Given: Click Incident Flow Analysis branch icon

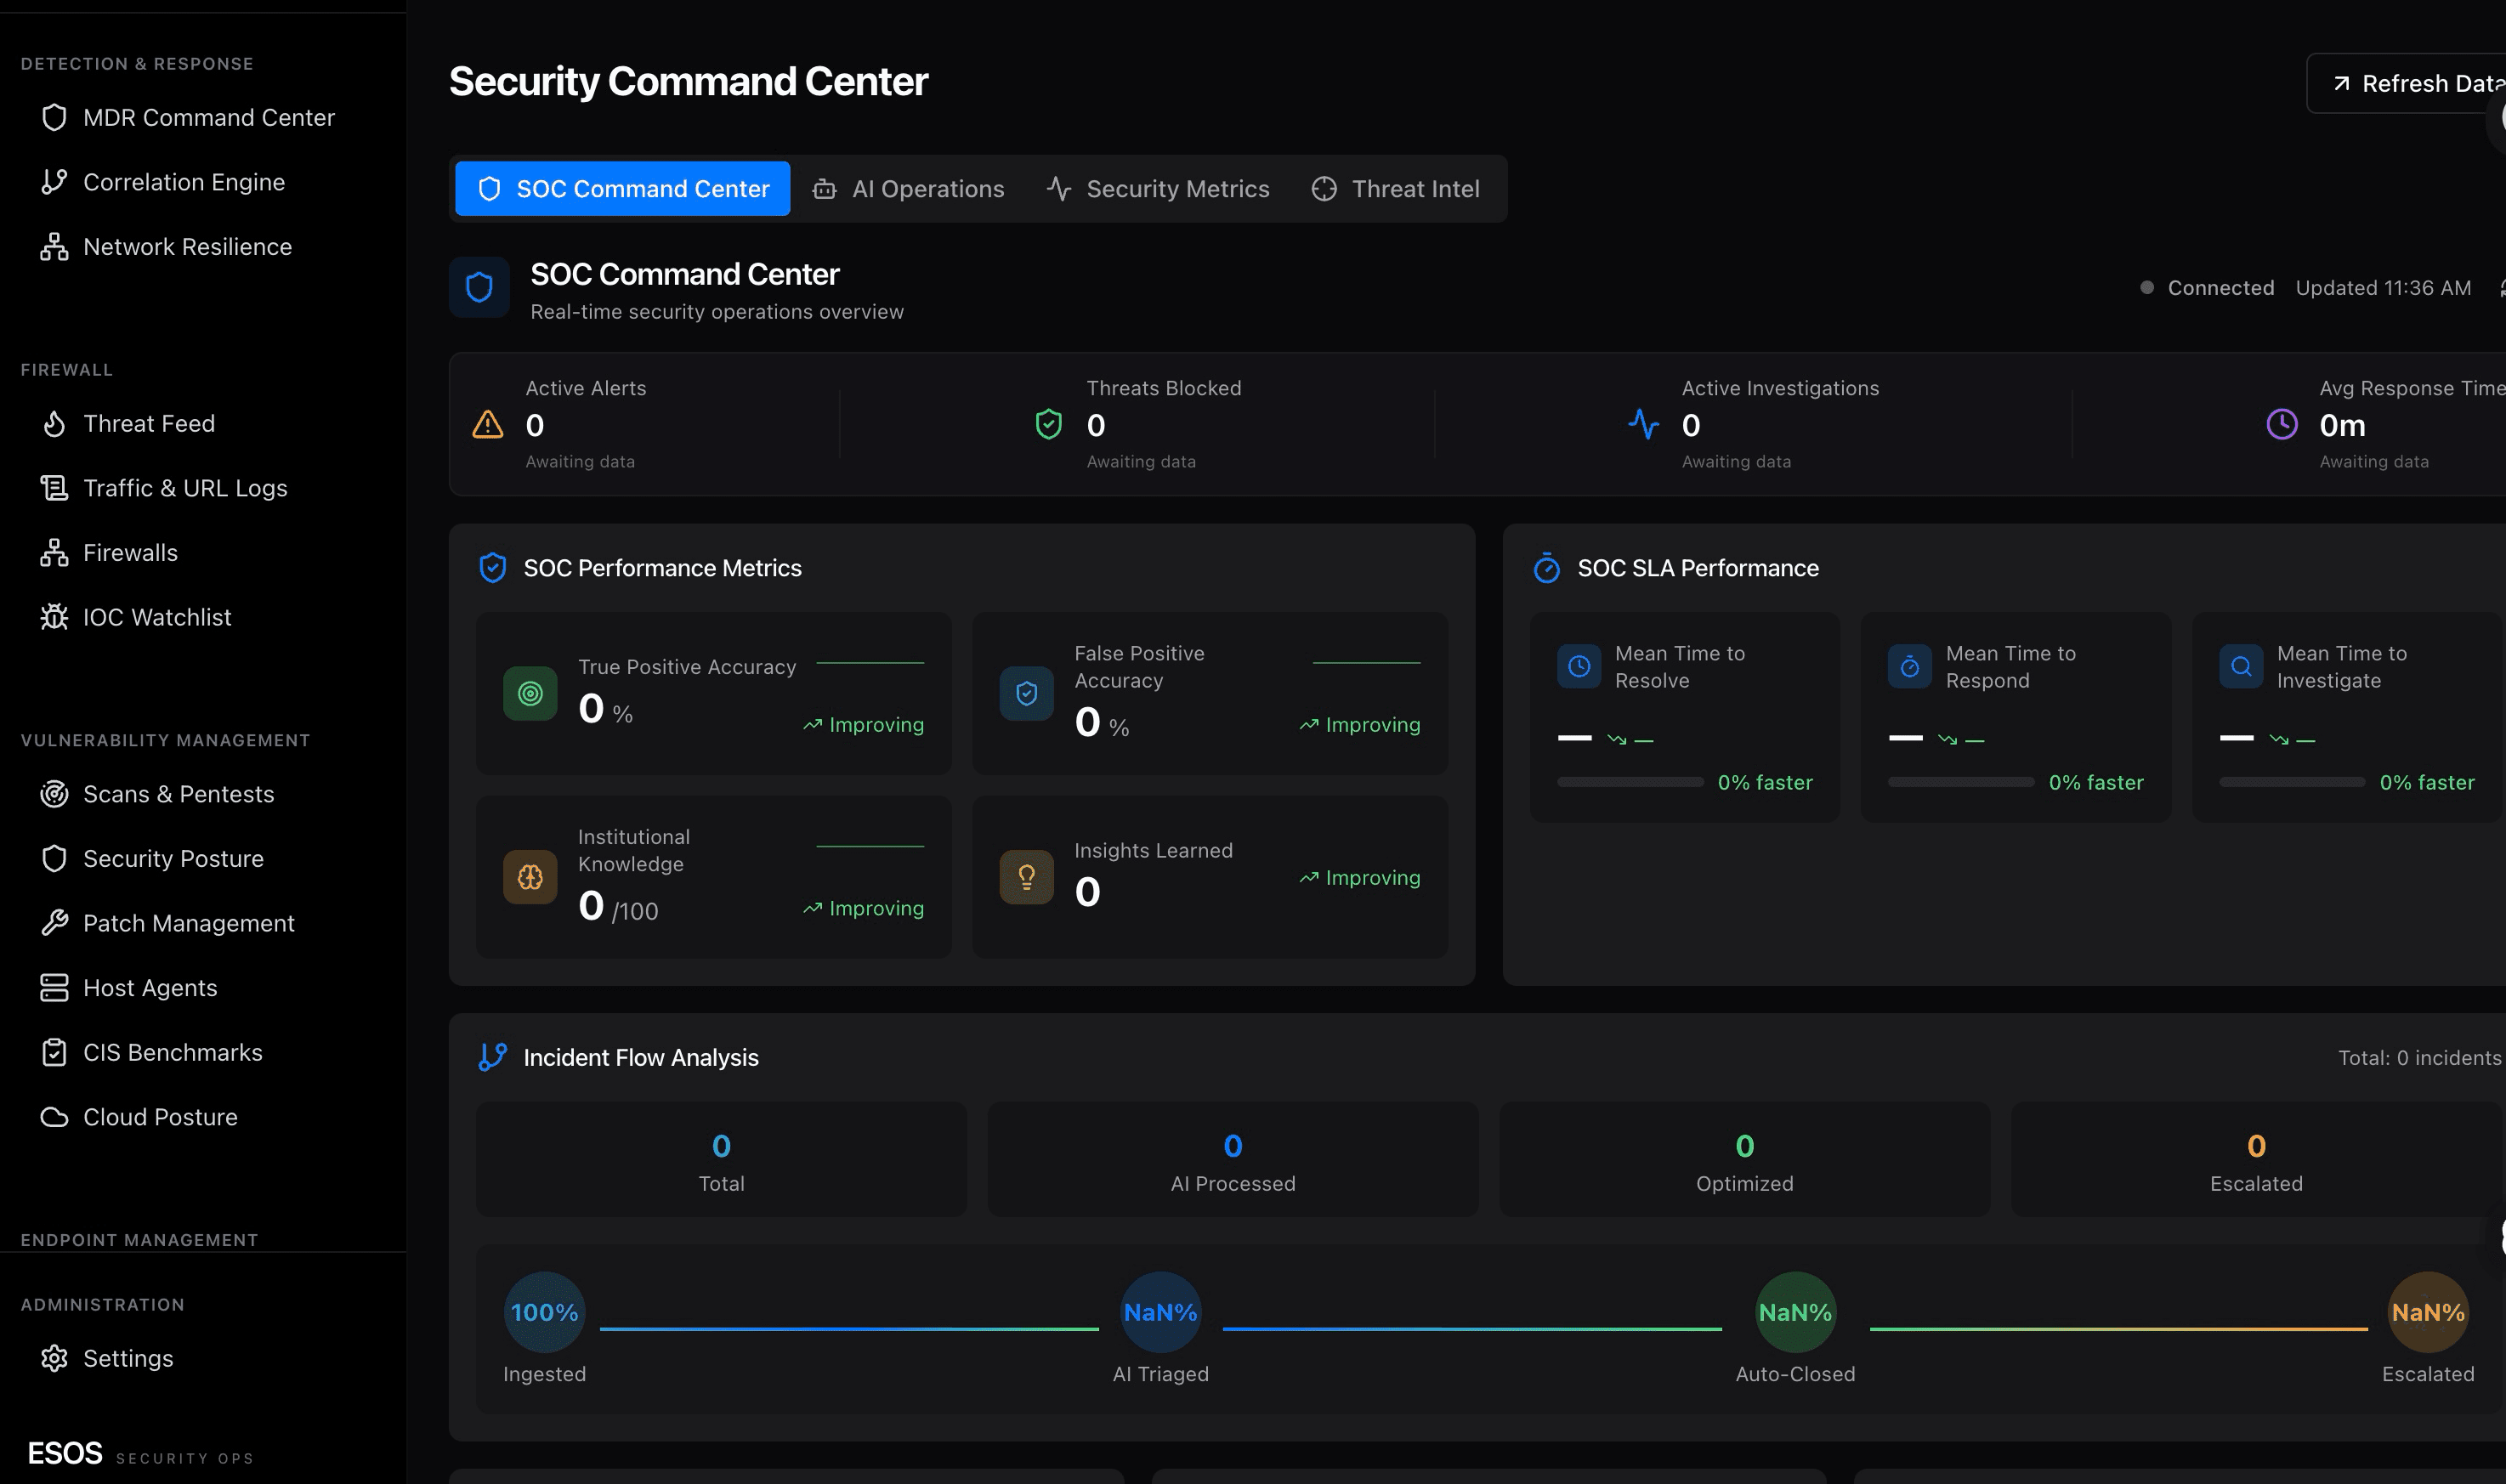Looking at the screenshot, I should 492,1057.
